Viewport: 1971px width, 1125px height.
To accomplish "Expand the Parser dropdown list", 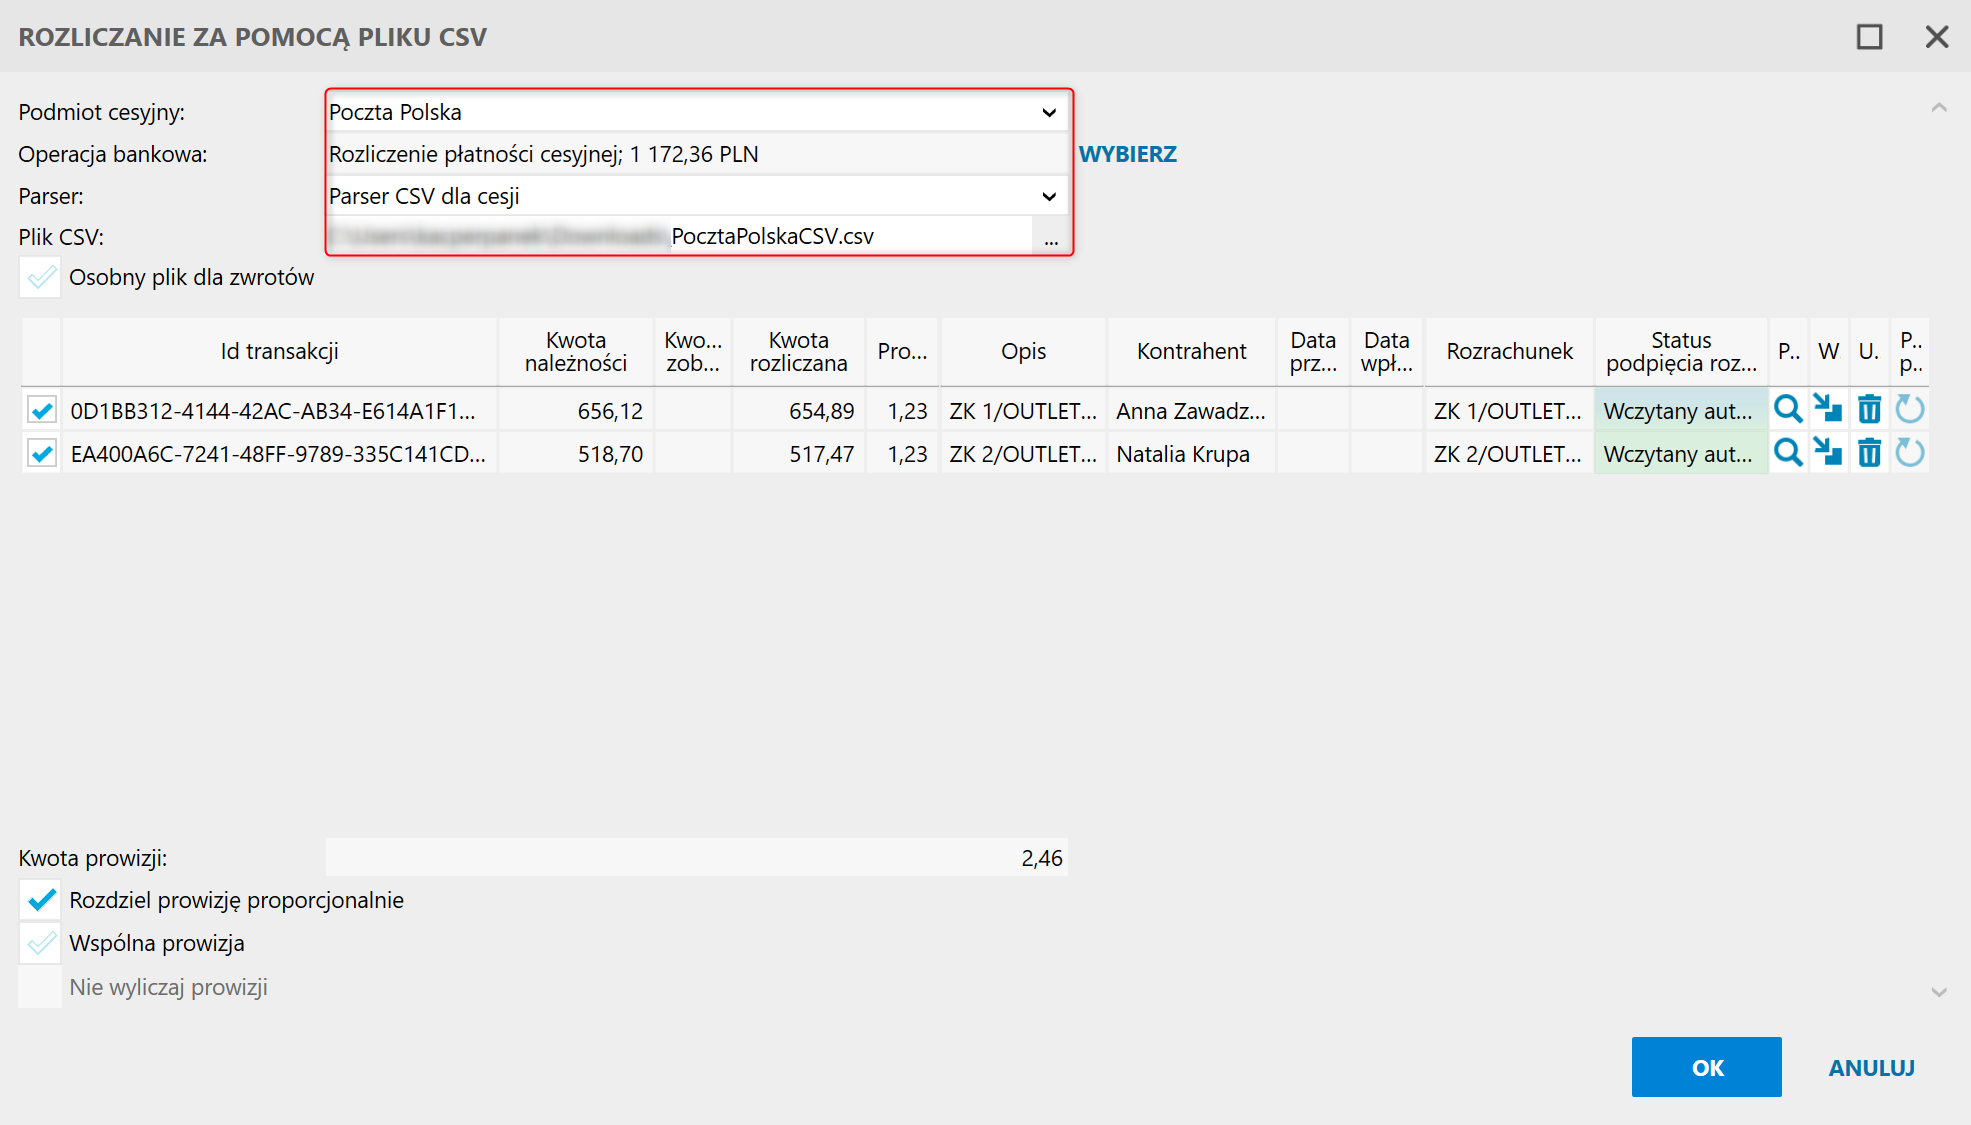I will pyautogui.click(x=1048, y=196).
